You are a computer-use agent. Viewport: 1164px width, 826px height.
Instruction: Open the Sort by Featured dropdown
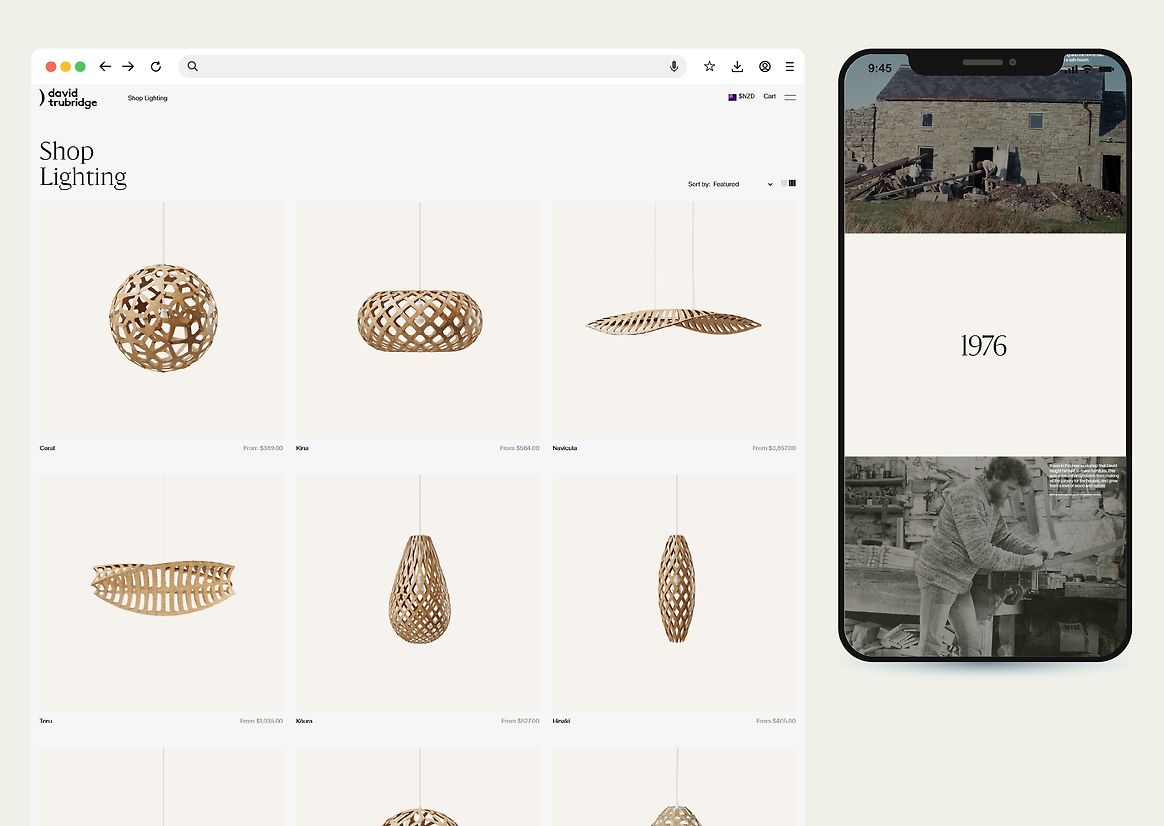(730, 184)
